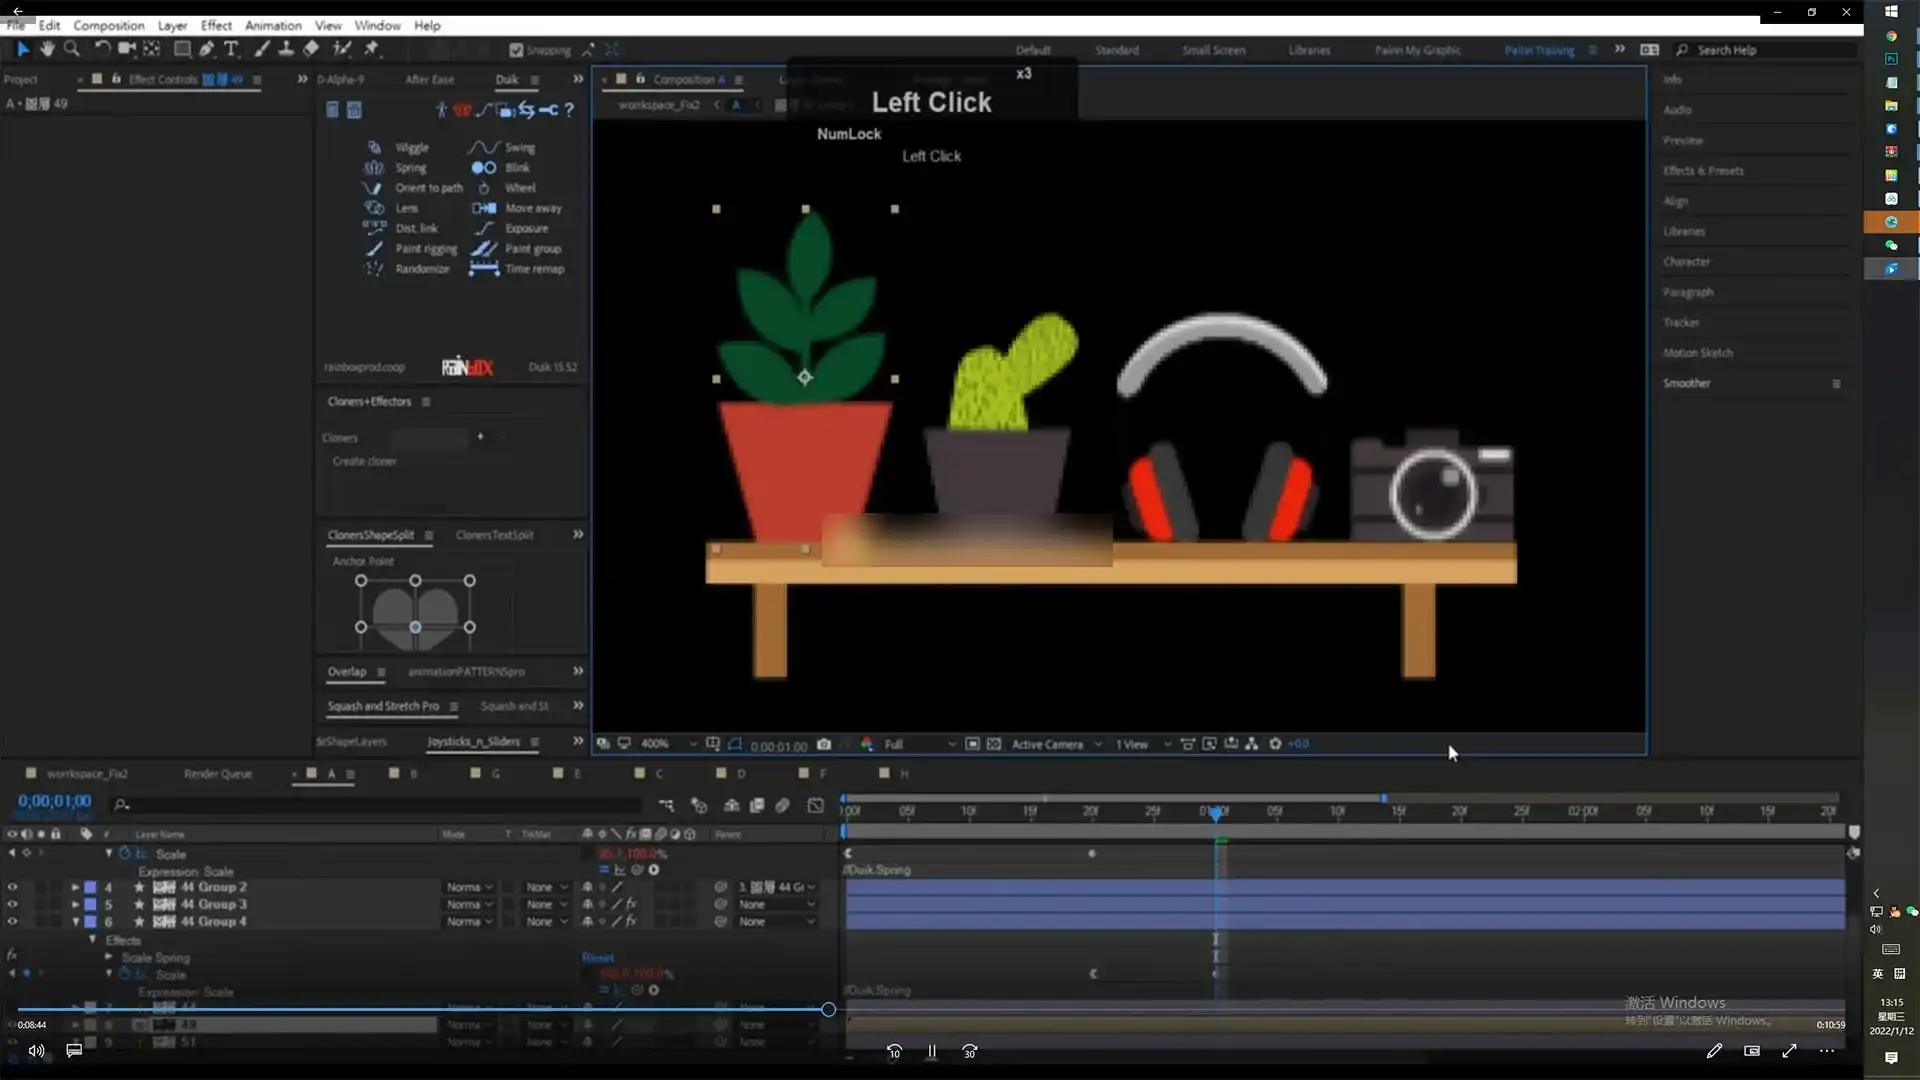Image resolution: width=1920 pixels, height=1080 pixels.
Task: Open blend mode dropdown for 44 Group 3
Action: [x=469, y=904]
